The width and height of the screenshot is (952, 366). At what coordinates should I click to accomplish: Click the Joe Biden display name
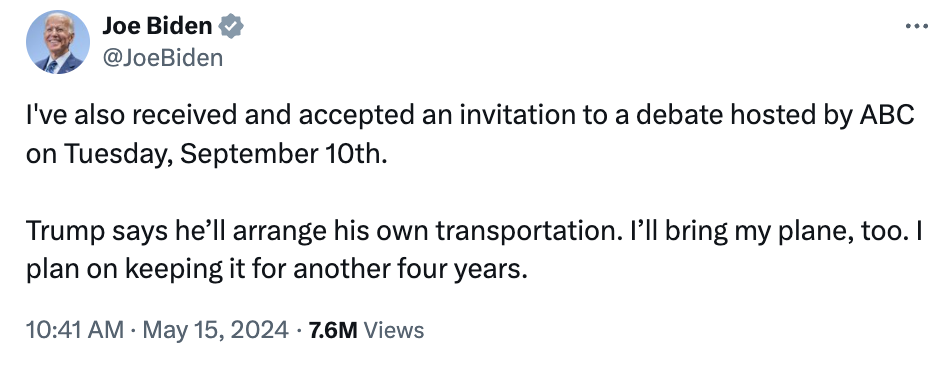pyautogui.click(x=157, y=26)
